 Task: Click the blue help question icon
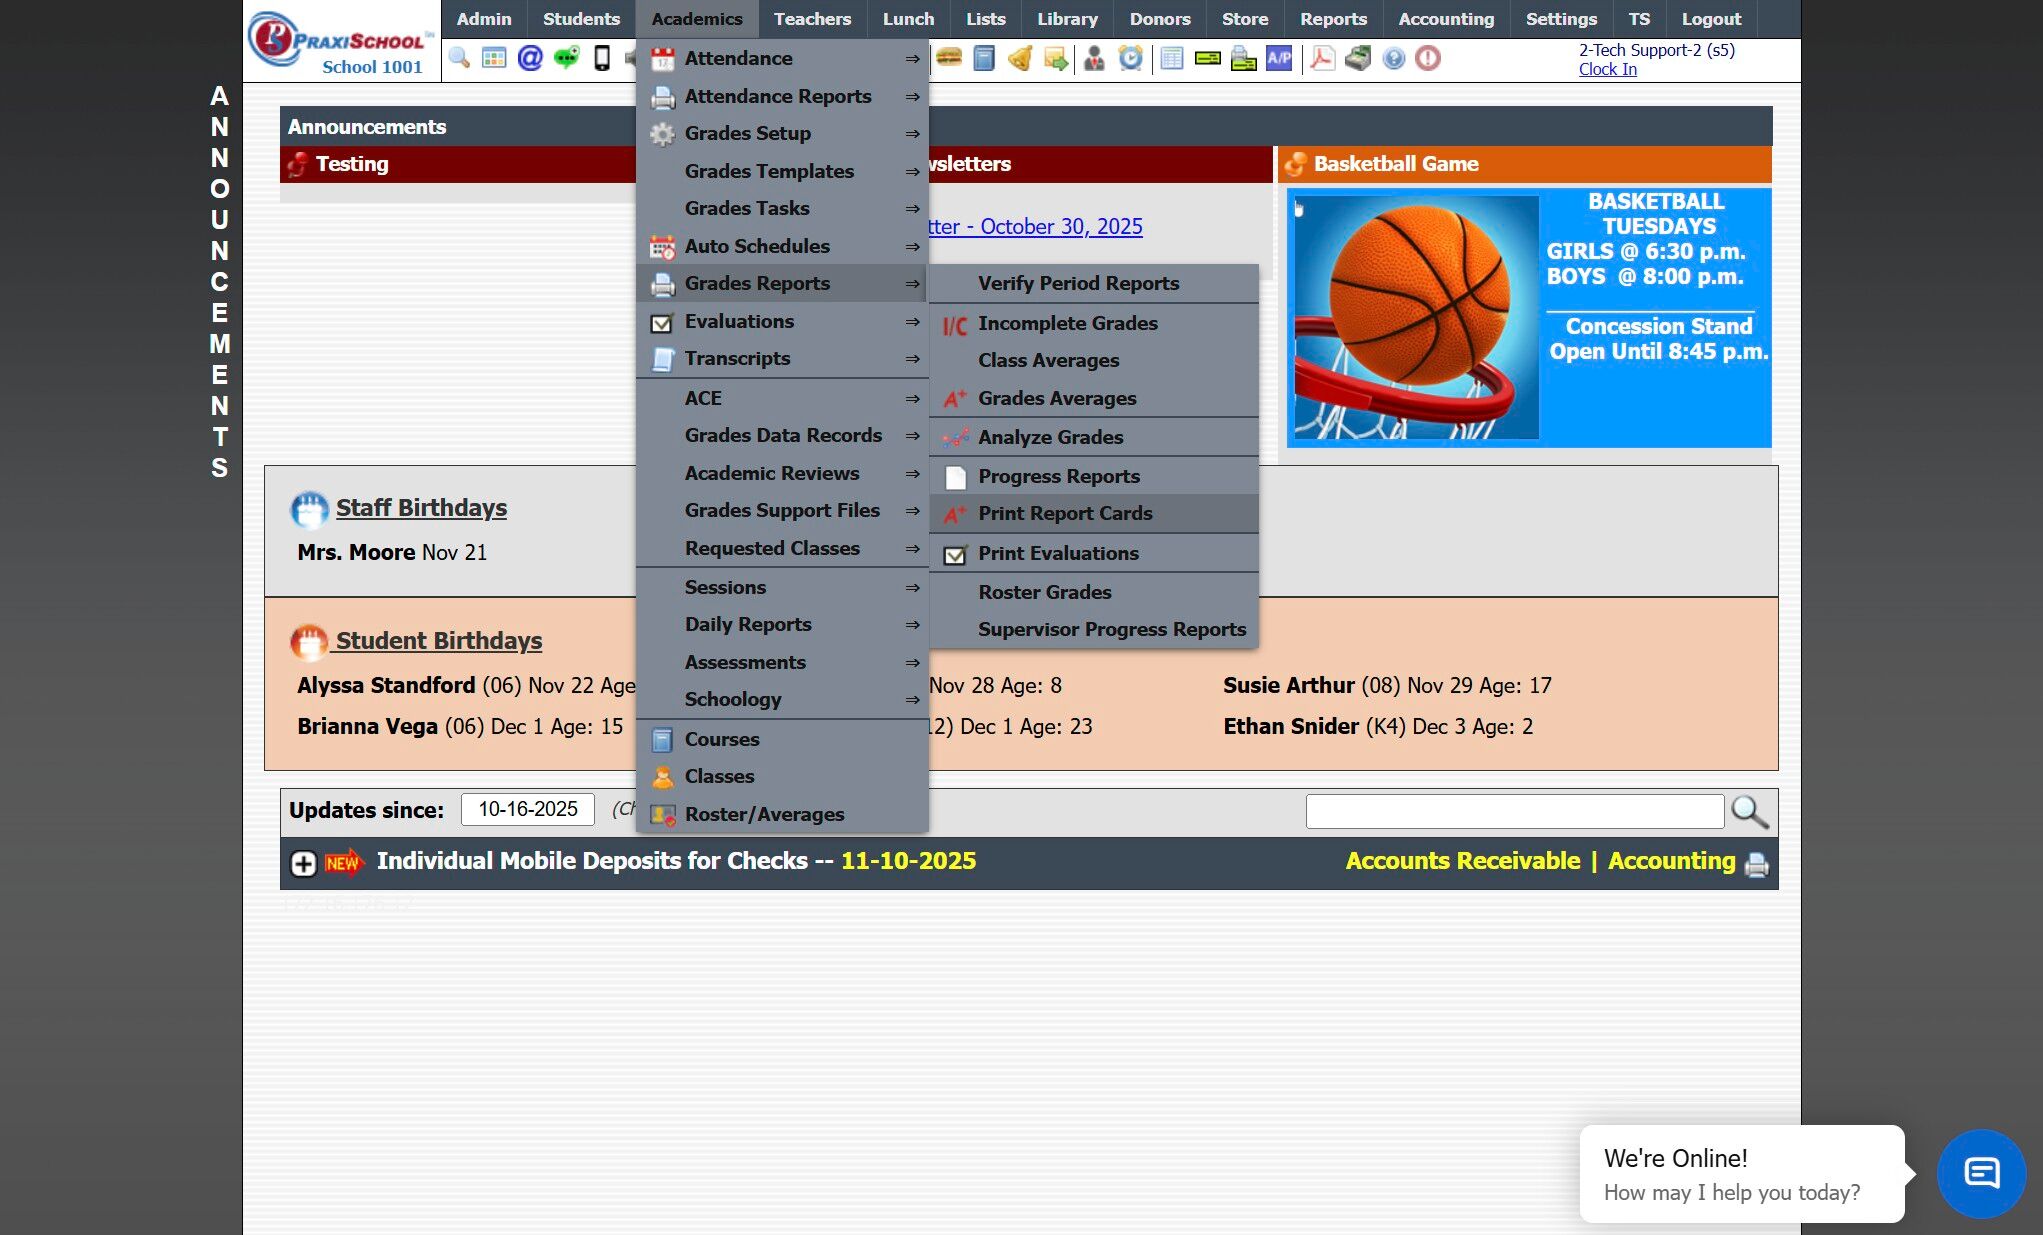[1393, 58]
